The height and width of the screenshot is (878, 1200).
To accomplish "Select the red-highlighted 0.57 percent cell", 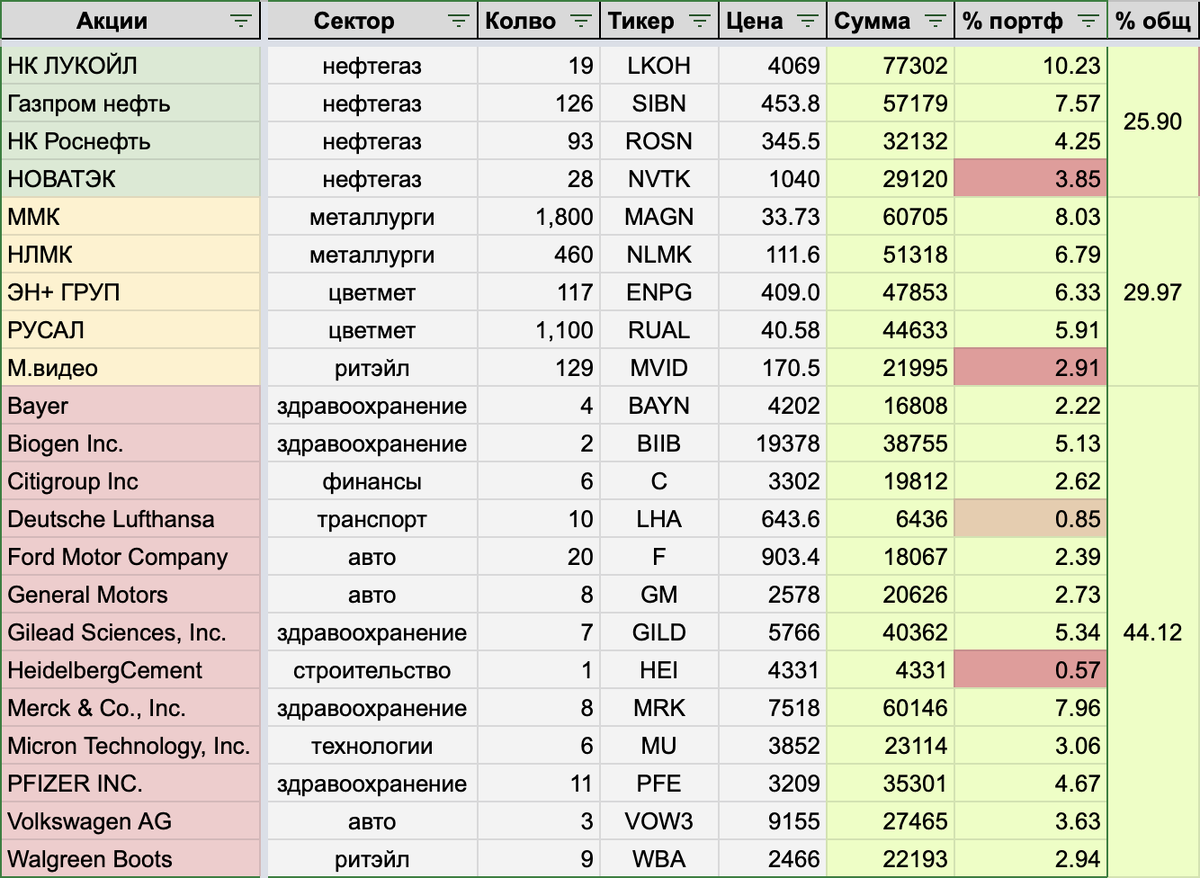I will [1030, 670].
